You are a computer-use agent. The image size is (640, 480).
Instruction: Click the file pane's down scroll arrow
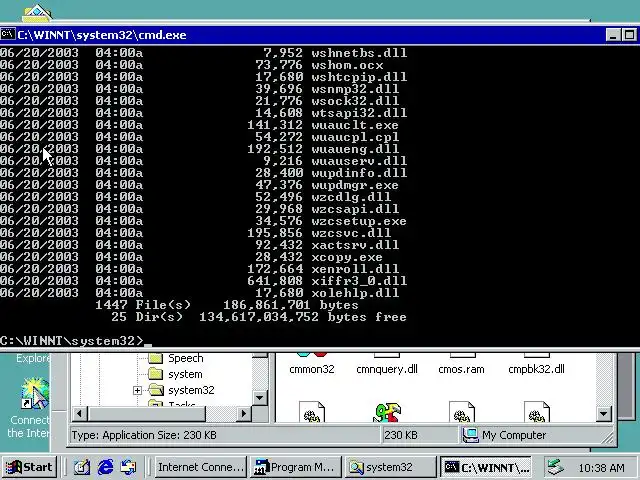[x=603, y=414]
